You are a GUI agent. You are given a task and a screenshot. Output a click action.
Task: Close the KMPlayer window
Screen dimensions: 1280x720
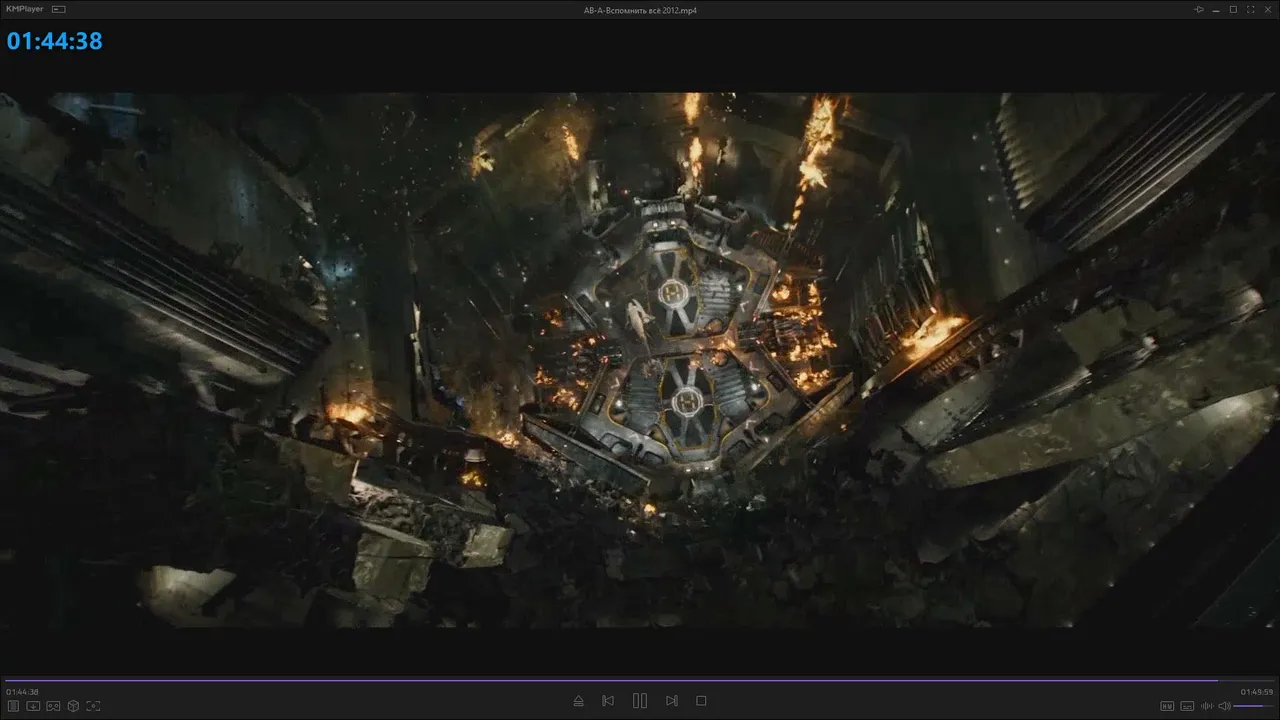[x=1267, y=9]
